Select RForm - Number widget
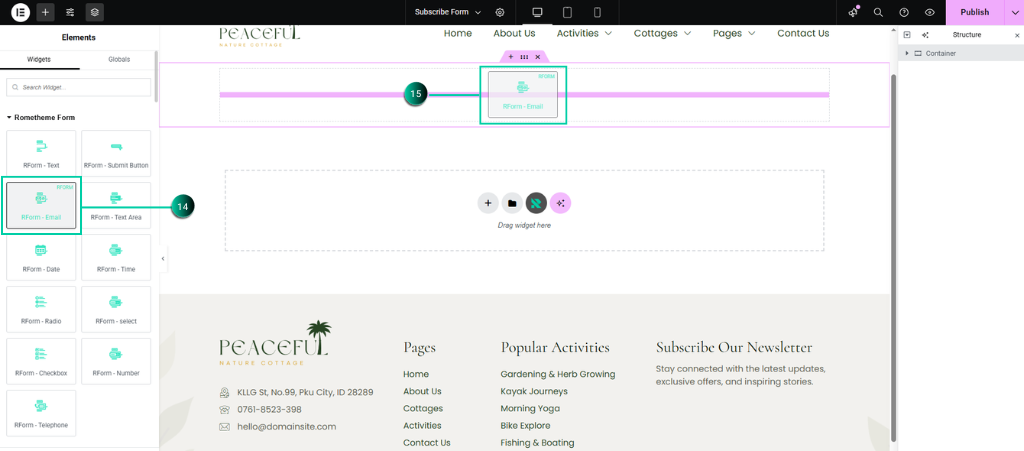The height and width of the screenshot is (451, 1024). click(x=116, y=361)
